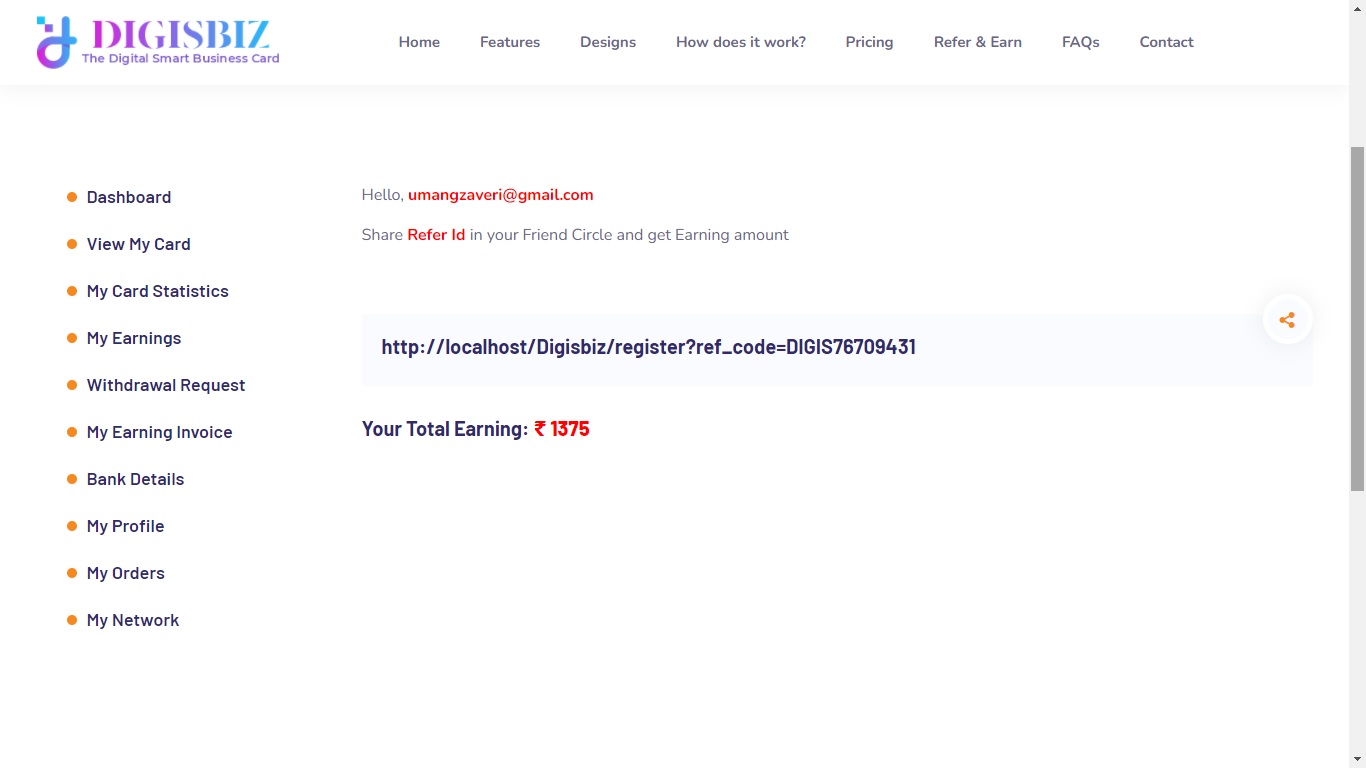Viewport: 1366px width, 768px height.
Task: Click the referral link URL box
Action: tap(648, 348)
